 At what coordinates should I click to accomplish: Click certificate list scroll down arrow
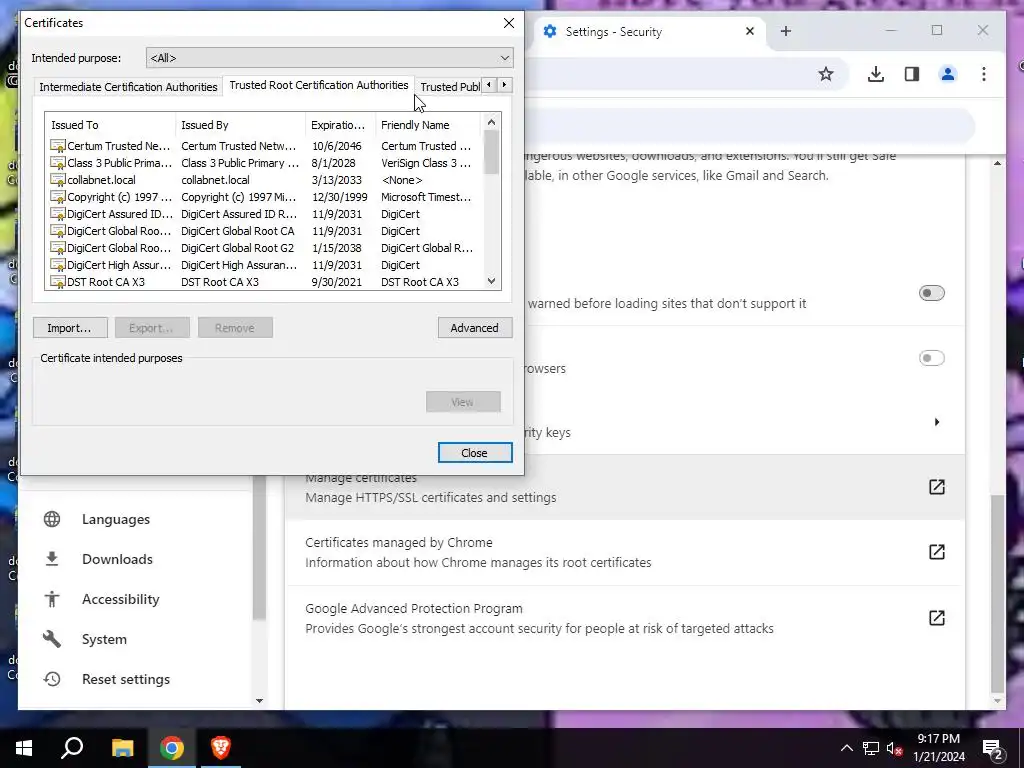491,281
